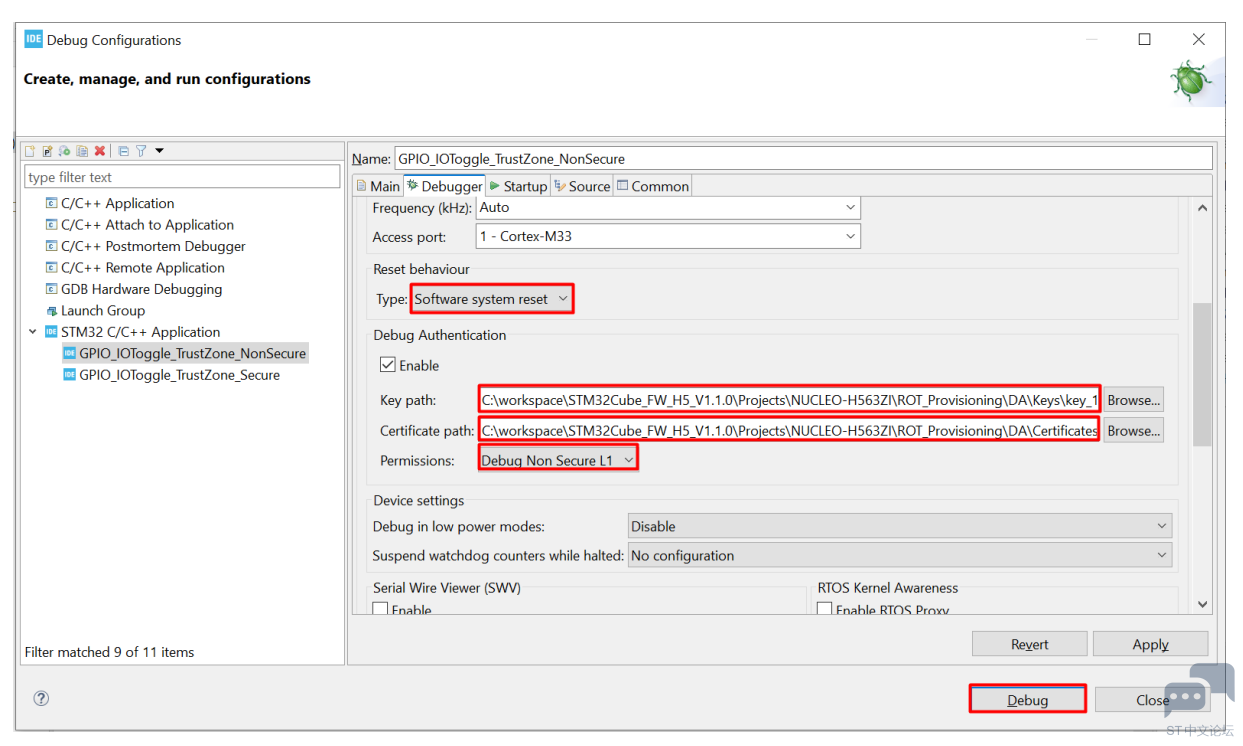Open Reset behaviour Type dropdown
The width and height of the screenshot is (1243, 746).
491,299
